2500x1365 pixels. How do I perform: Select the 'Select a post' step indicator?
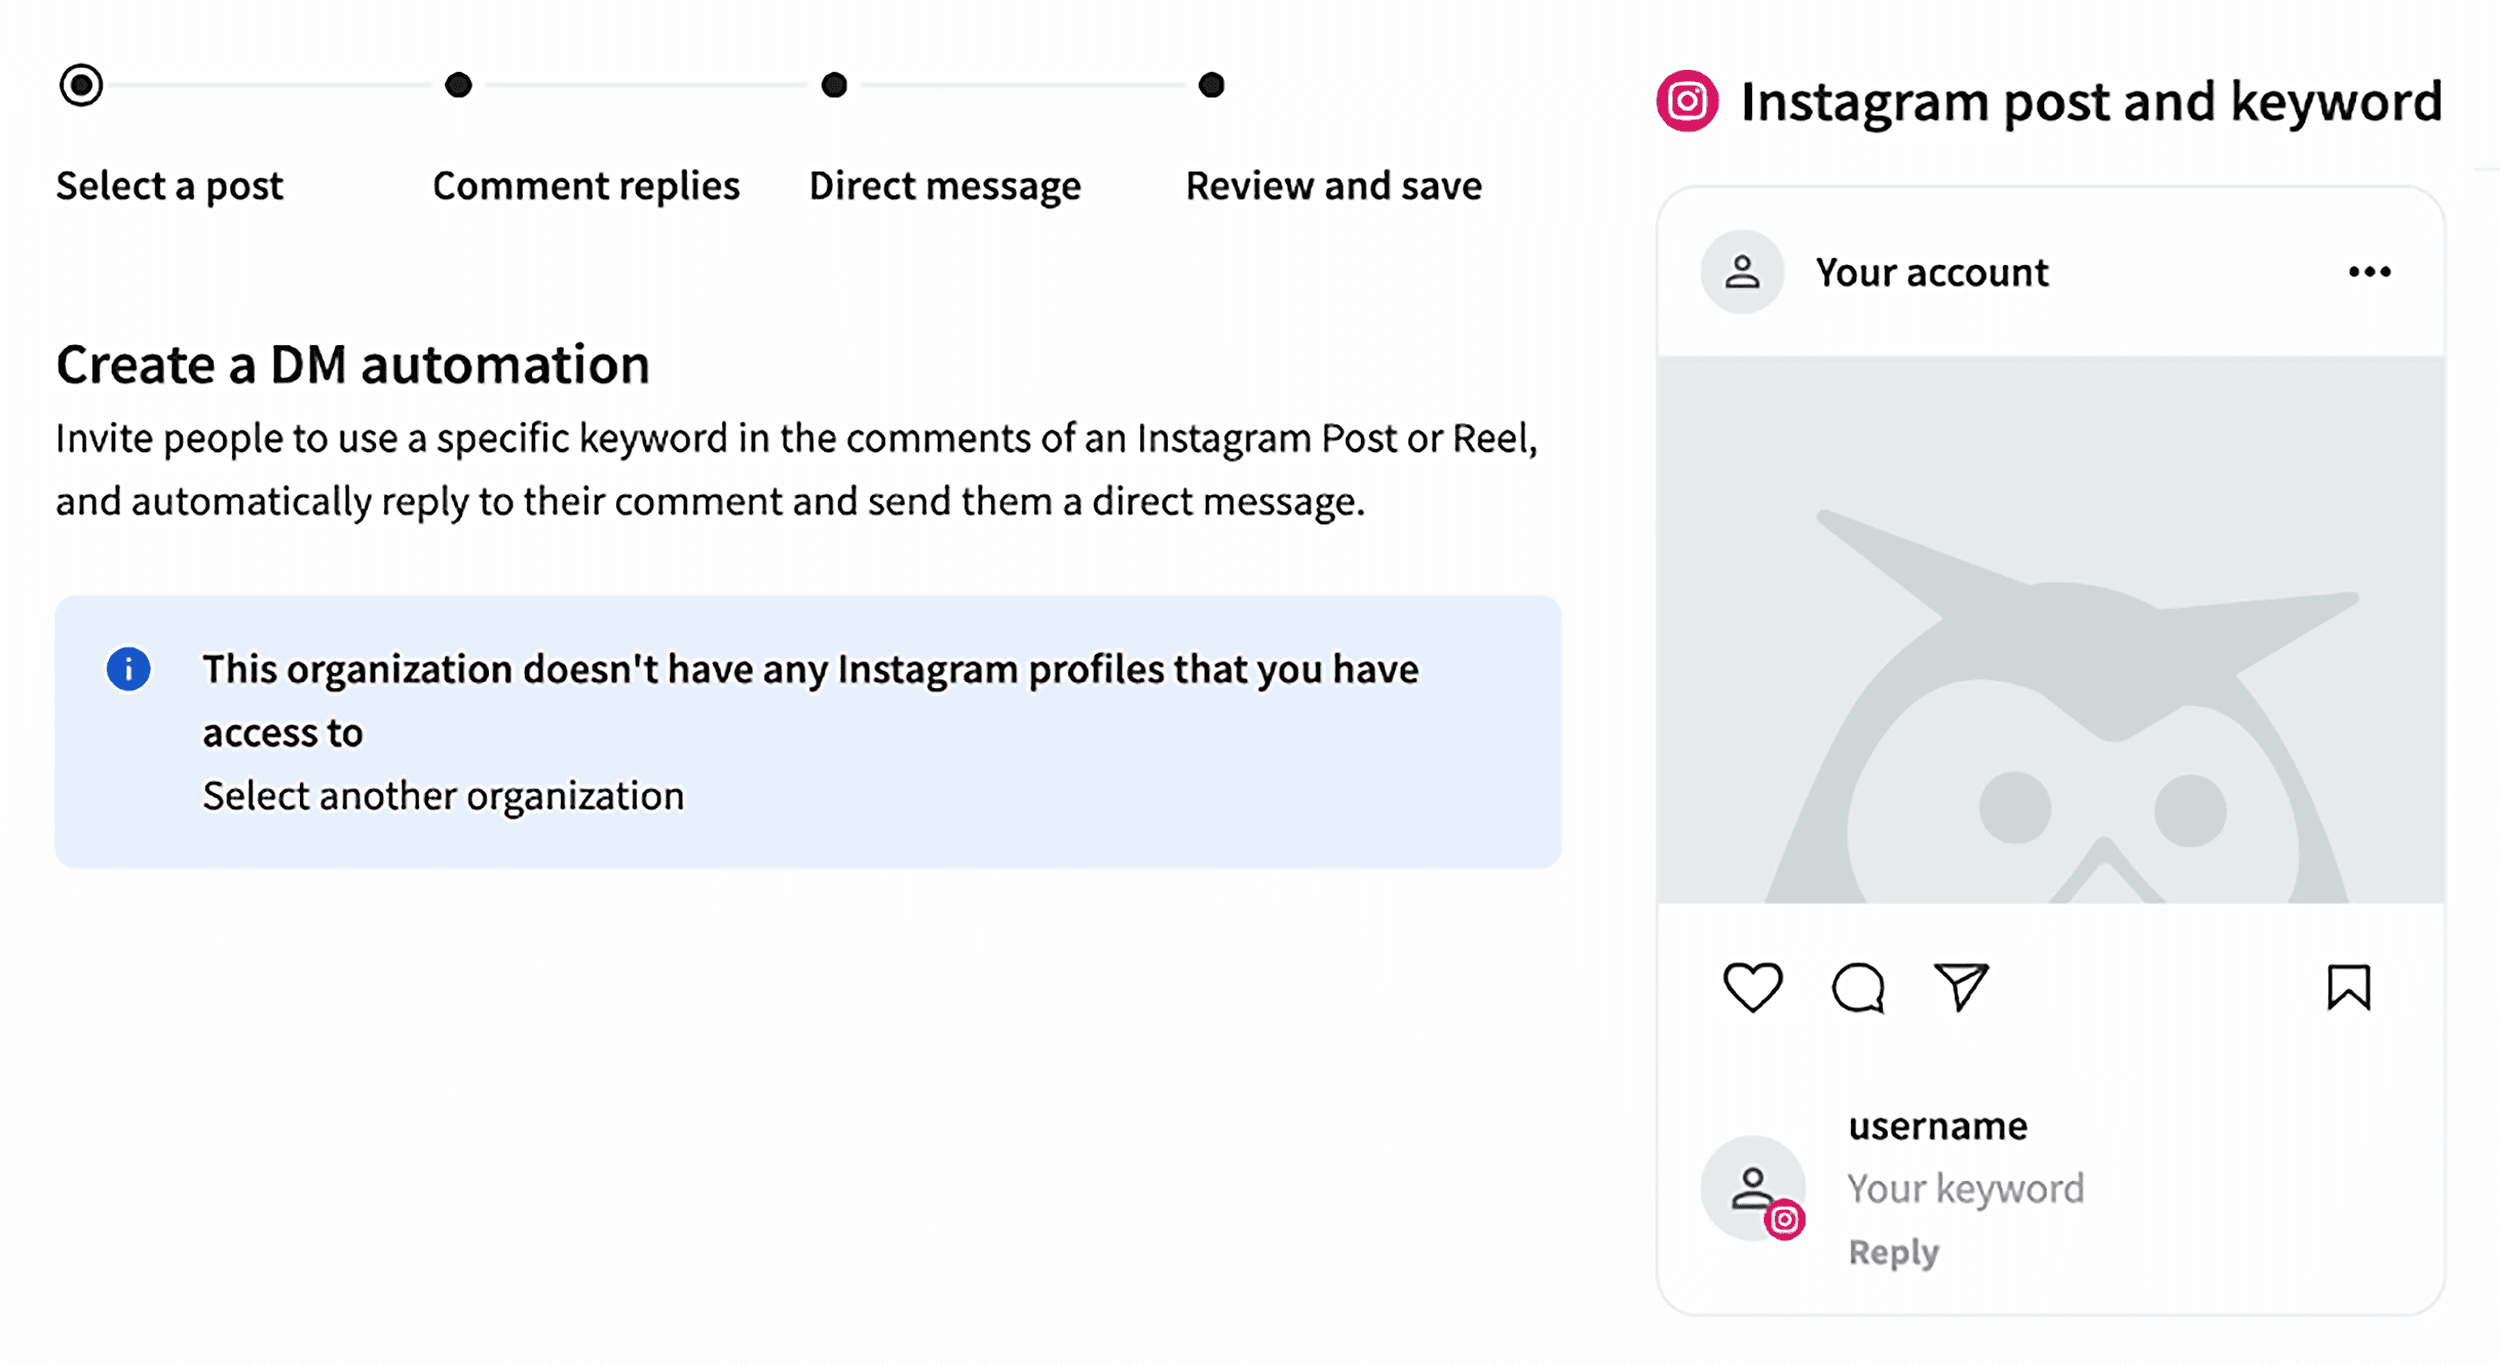(x=82, y=84)
